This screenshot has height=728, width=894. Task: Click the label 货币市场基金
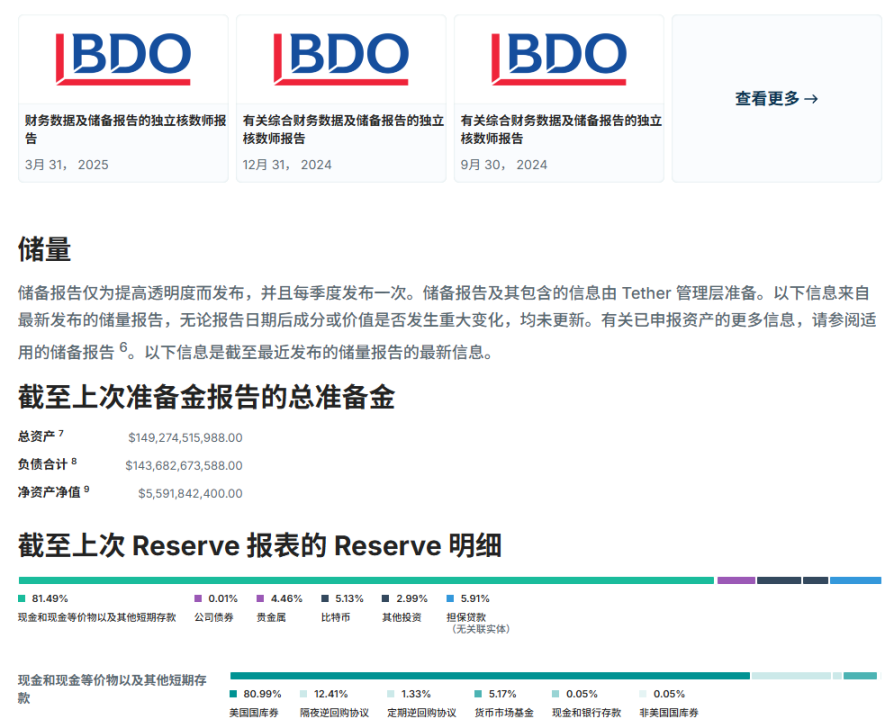pos(504,713)
